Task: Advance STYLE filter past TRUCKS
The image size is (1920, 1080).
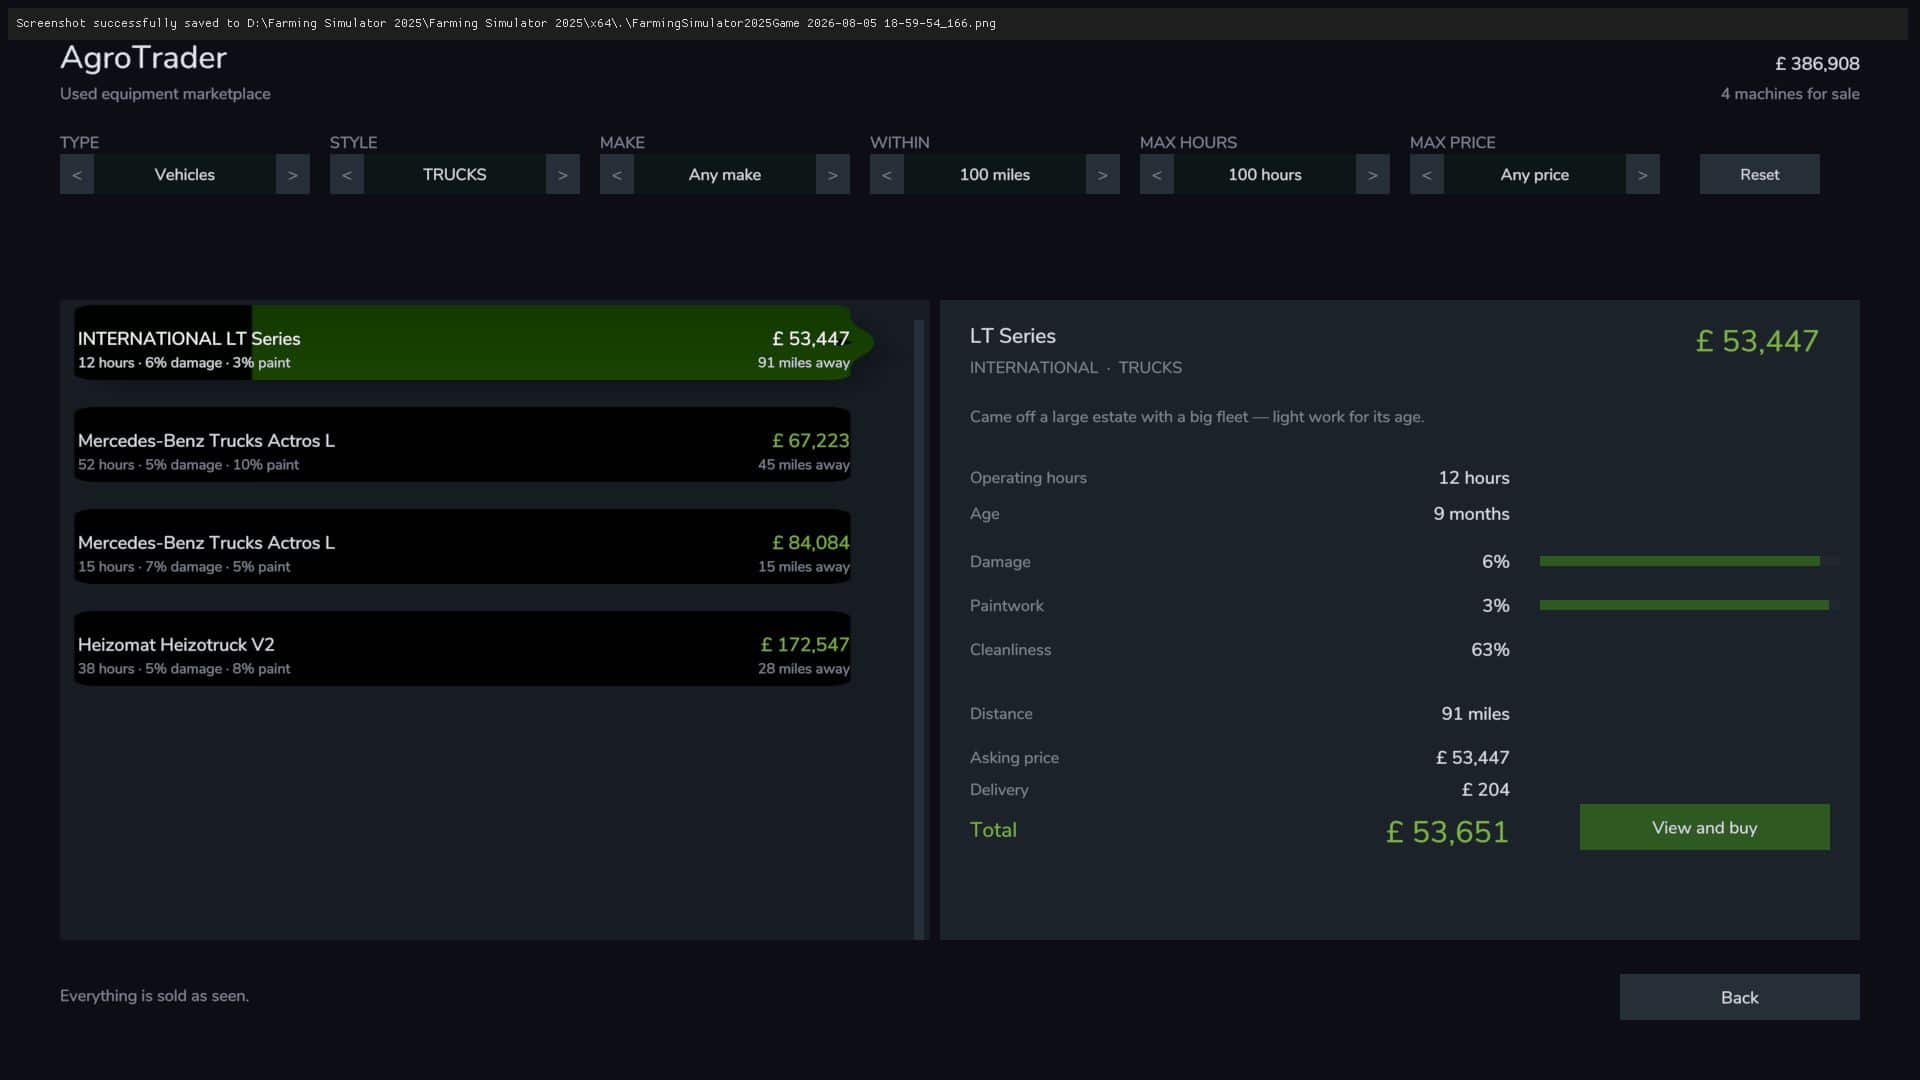Action: pos(563,174)
